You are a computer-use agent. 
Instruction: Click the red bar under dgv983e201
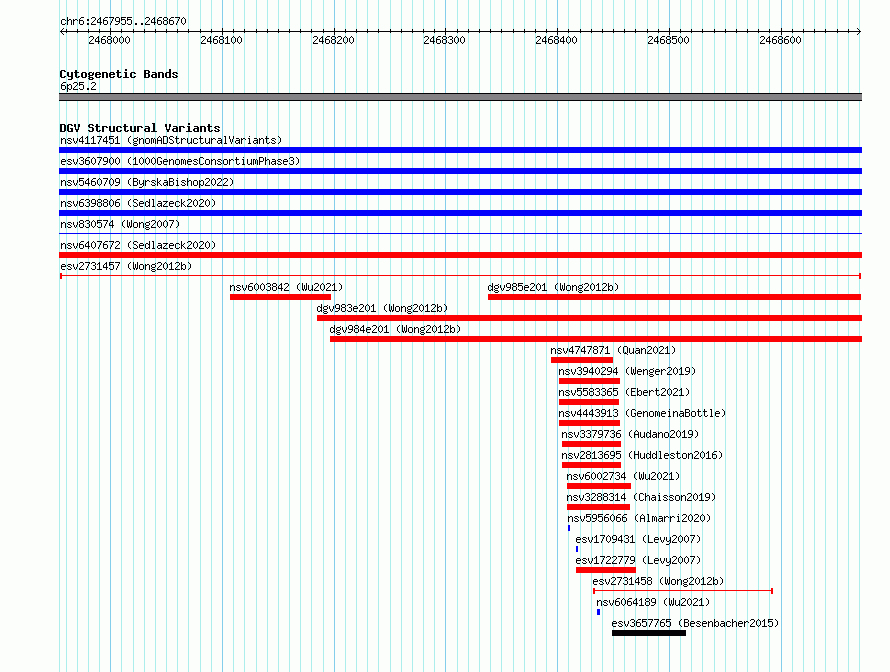(x=589, y=318)
